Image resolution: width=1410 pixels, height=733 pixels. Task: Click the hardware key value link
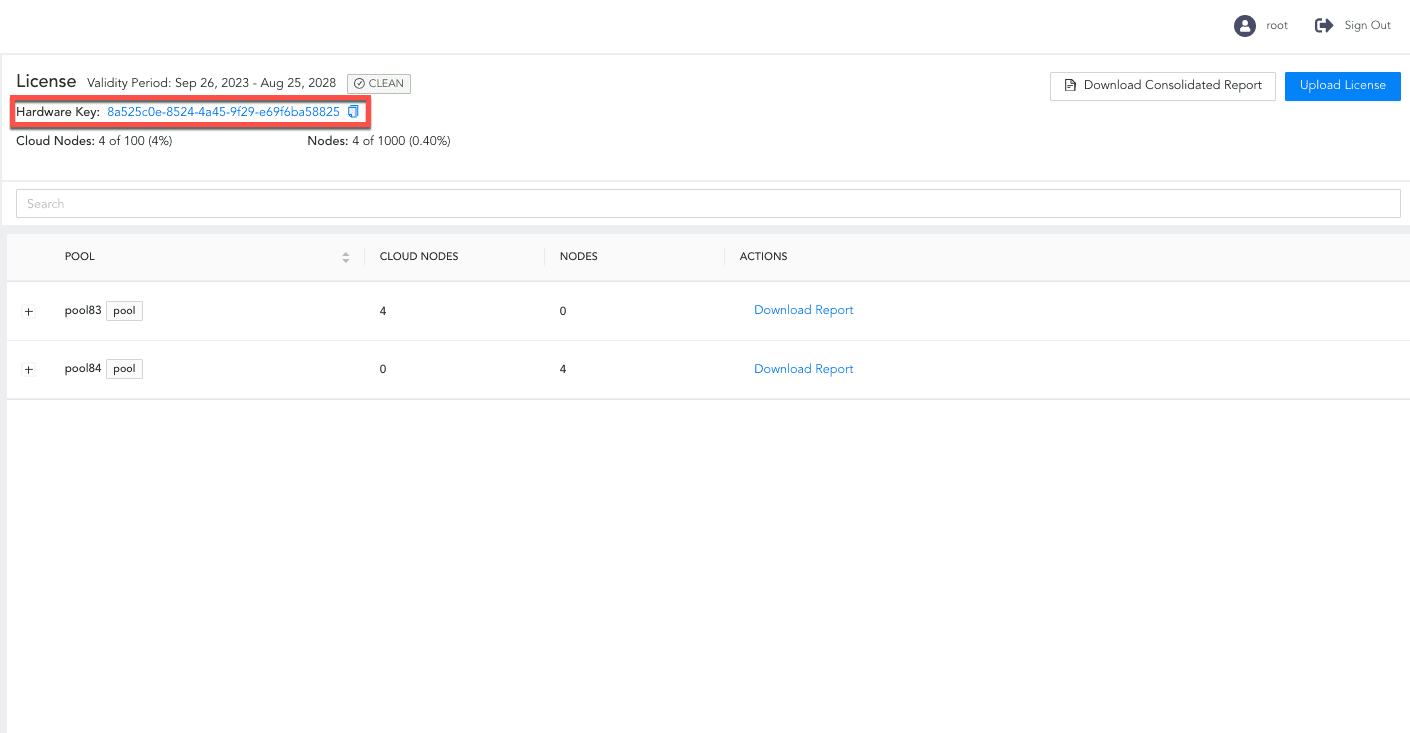click(223, 112)
